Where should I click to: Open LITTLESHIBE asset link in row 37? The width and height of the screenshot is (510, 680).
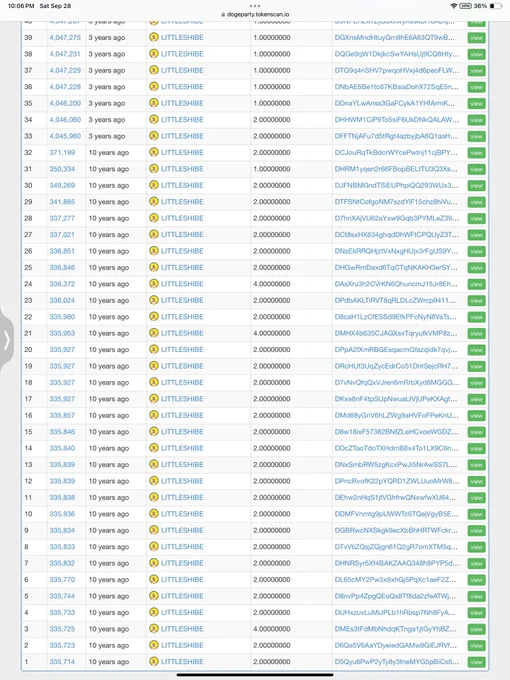point(182,70)
